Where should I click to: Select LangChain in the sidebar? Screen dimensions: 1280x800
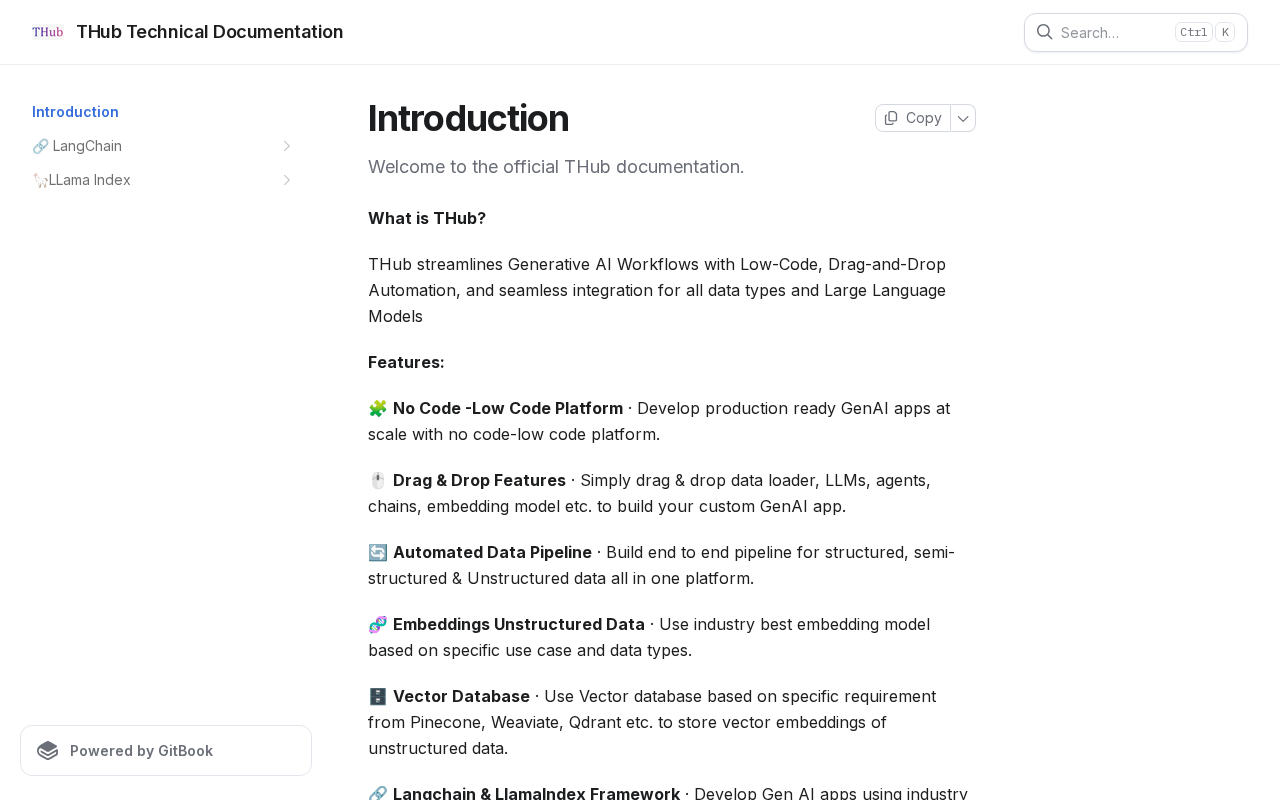click(x=87, y=146)
